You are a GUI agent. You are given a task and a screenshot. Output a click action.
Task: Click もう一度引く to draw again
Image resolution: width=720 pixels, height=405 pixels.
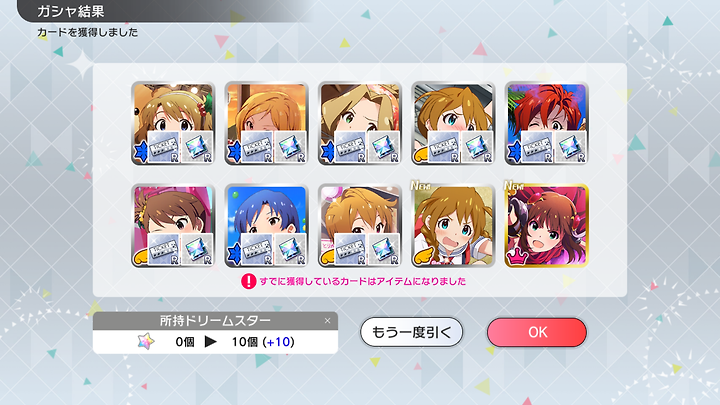411,332
